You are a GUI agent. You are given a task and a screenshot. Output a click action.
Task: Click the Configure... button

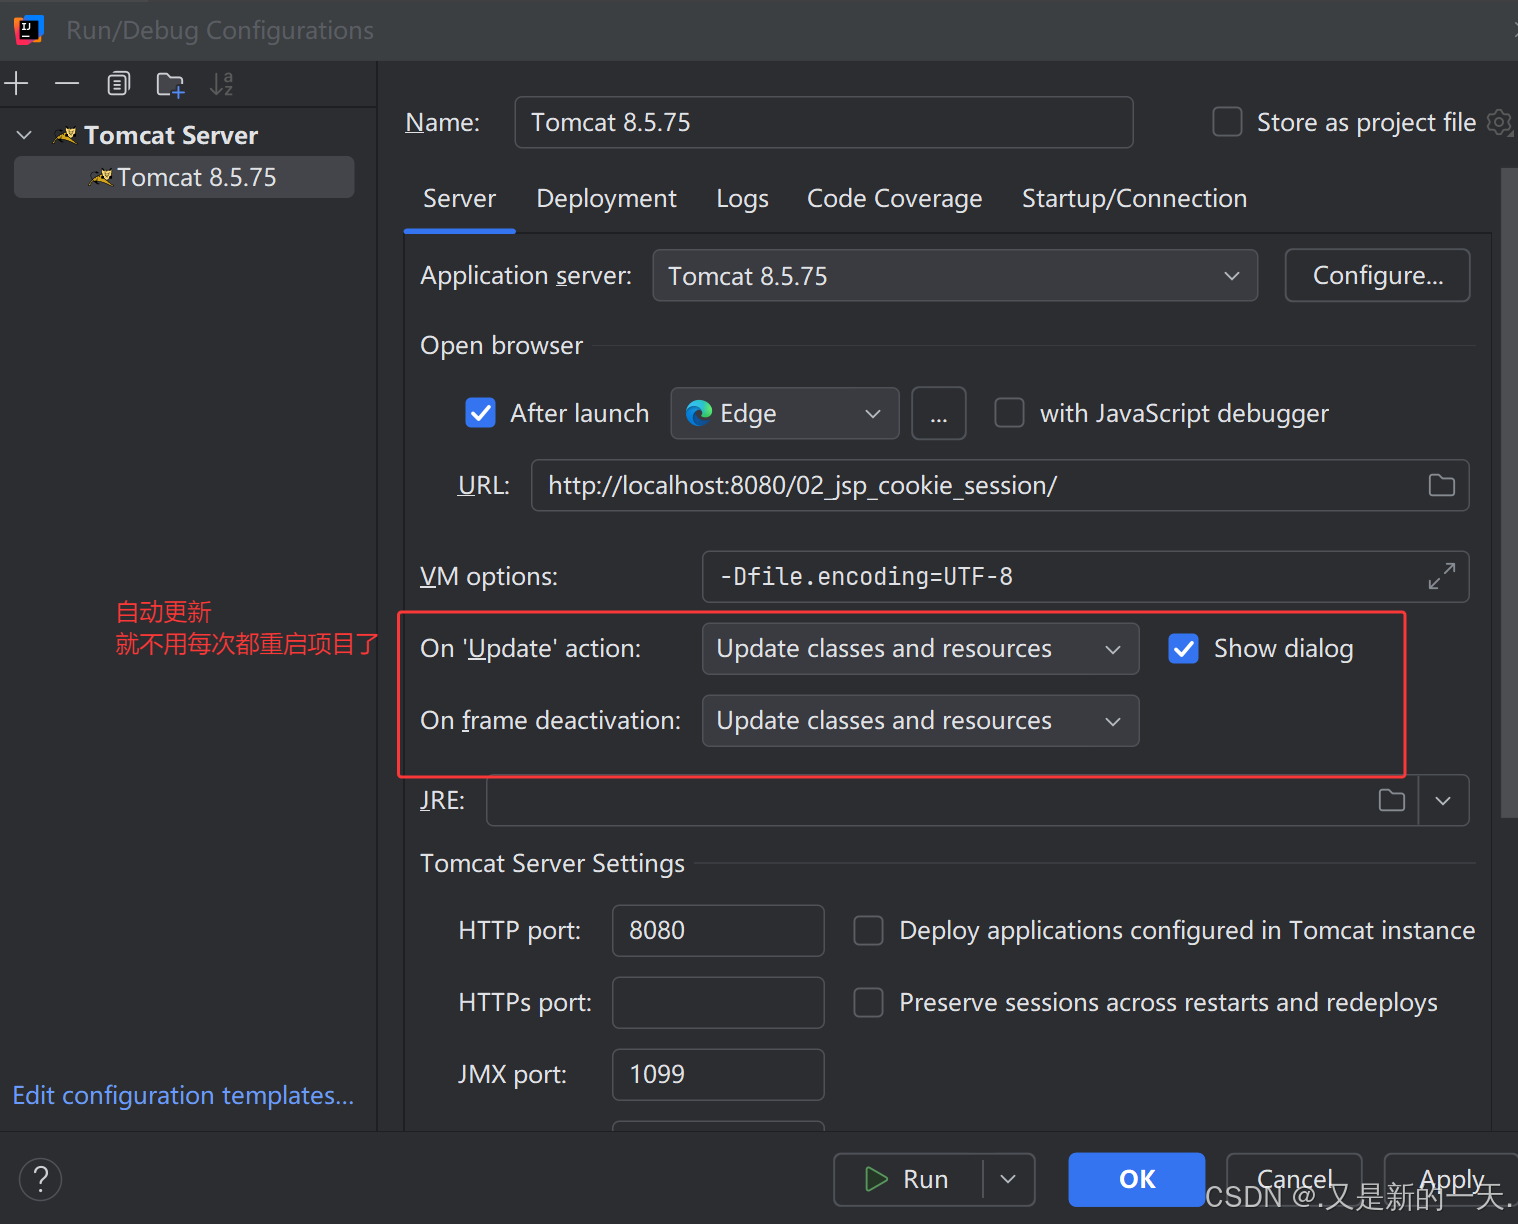[1377, 275]
